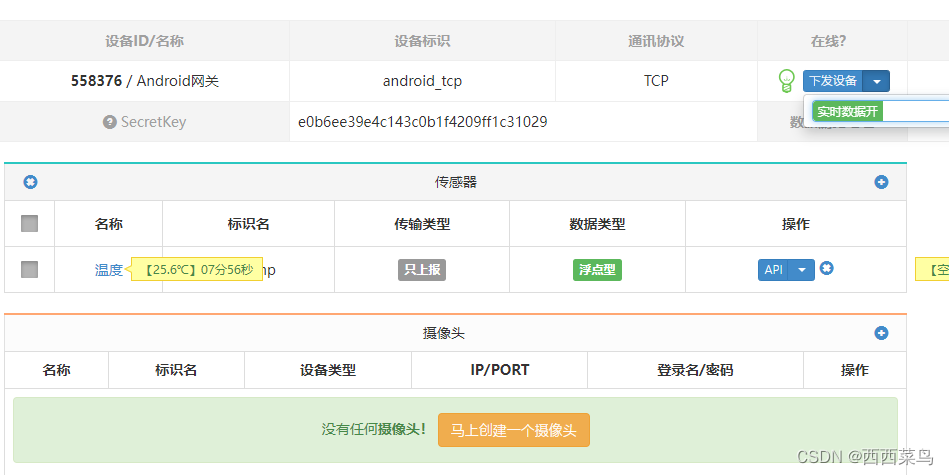Add a sensor with the plus icon
Image resolution: width=949 pixels, height=475 pixels.
click(x=881, y=182)
